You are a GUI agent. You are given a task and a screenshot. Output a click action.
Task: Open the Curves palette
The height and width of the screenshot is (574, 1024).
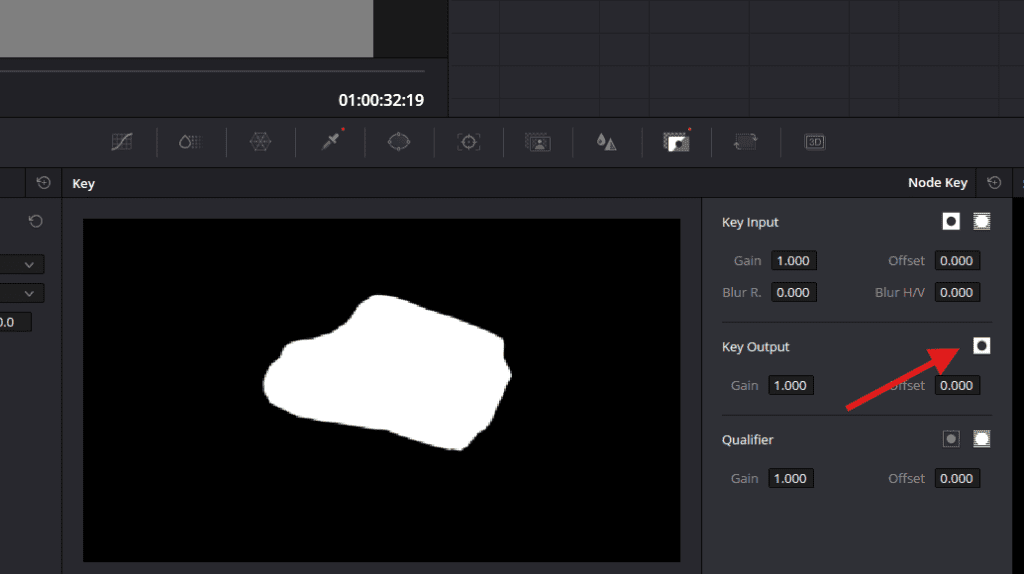tap(121, 142)
